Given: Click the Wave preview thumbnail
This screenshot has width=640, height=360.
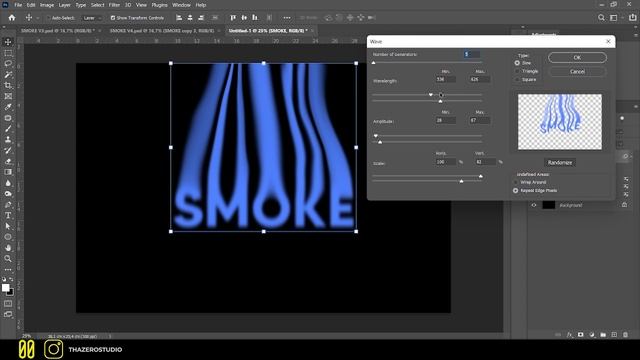Looking at the screenshot, I should click(560, 122).
